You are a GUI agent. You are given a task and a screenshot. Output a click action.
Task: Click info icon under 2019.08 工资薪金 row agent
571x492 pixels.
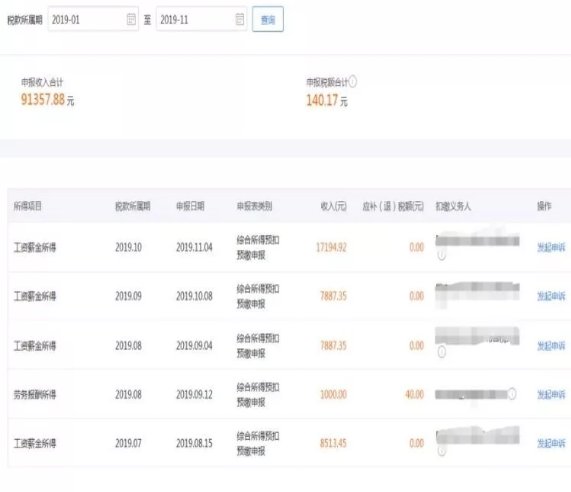point(441,352)
